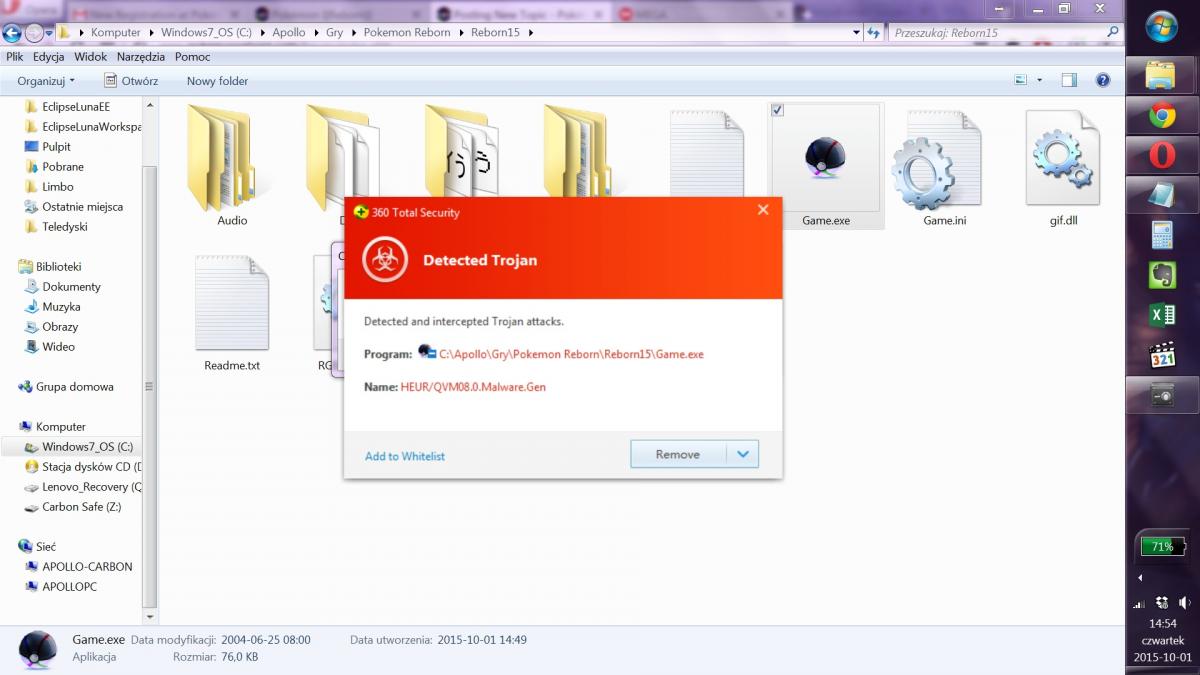Expand the view options dropdown arrow

[x=1039, y=81]
